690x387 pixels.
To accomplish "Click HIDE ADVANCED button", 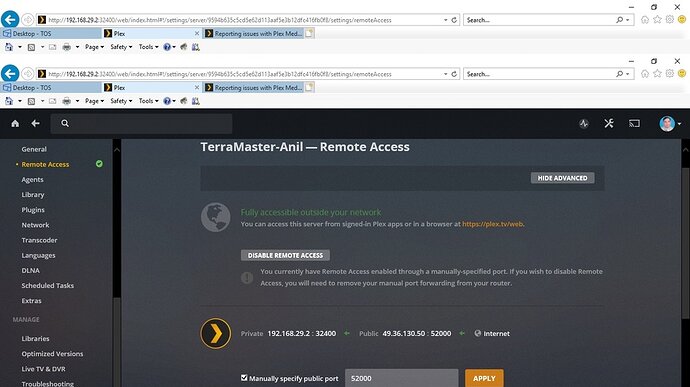I will tap(562, 178).
